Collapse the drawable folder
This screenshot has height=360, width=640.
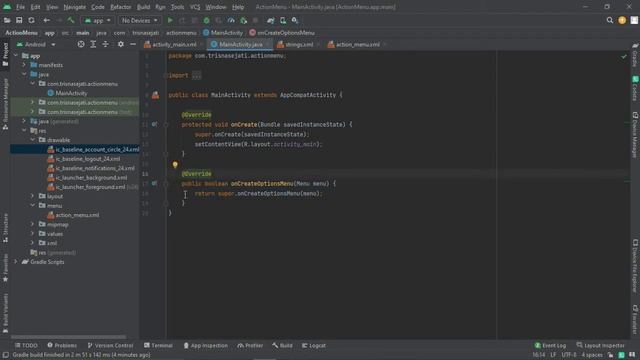pos(33,140)
